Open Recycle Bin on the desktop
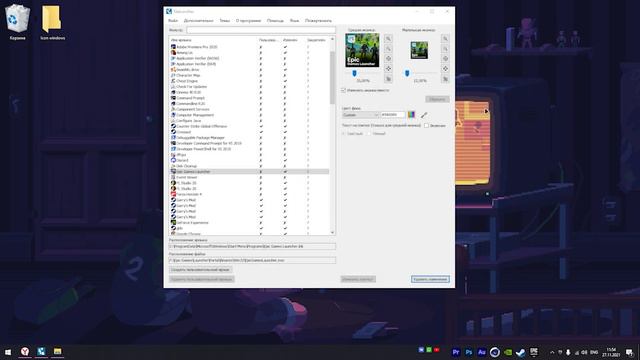Screen dimensions: 640x360 [17, 22]
